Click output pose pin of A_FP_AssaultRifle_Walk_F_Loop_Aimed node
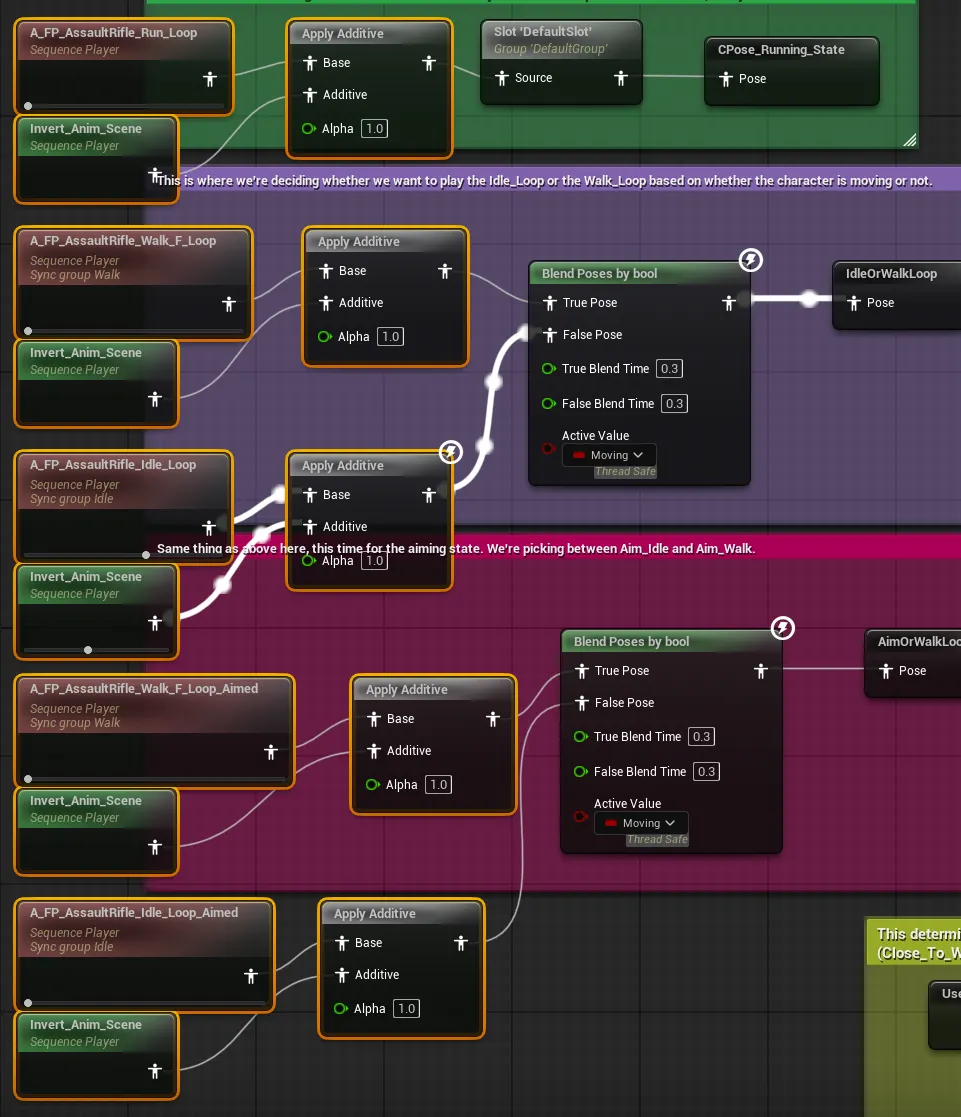Screen dimensions: 961x1117 point(271,752)
